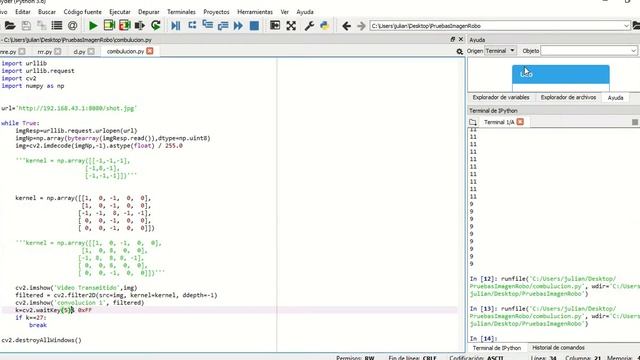Close the Terminal 1/A tab

[520, 122]
